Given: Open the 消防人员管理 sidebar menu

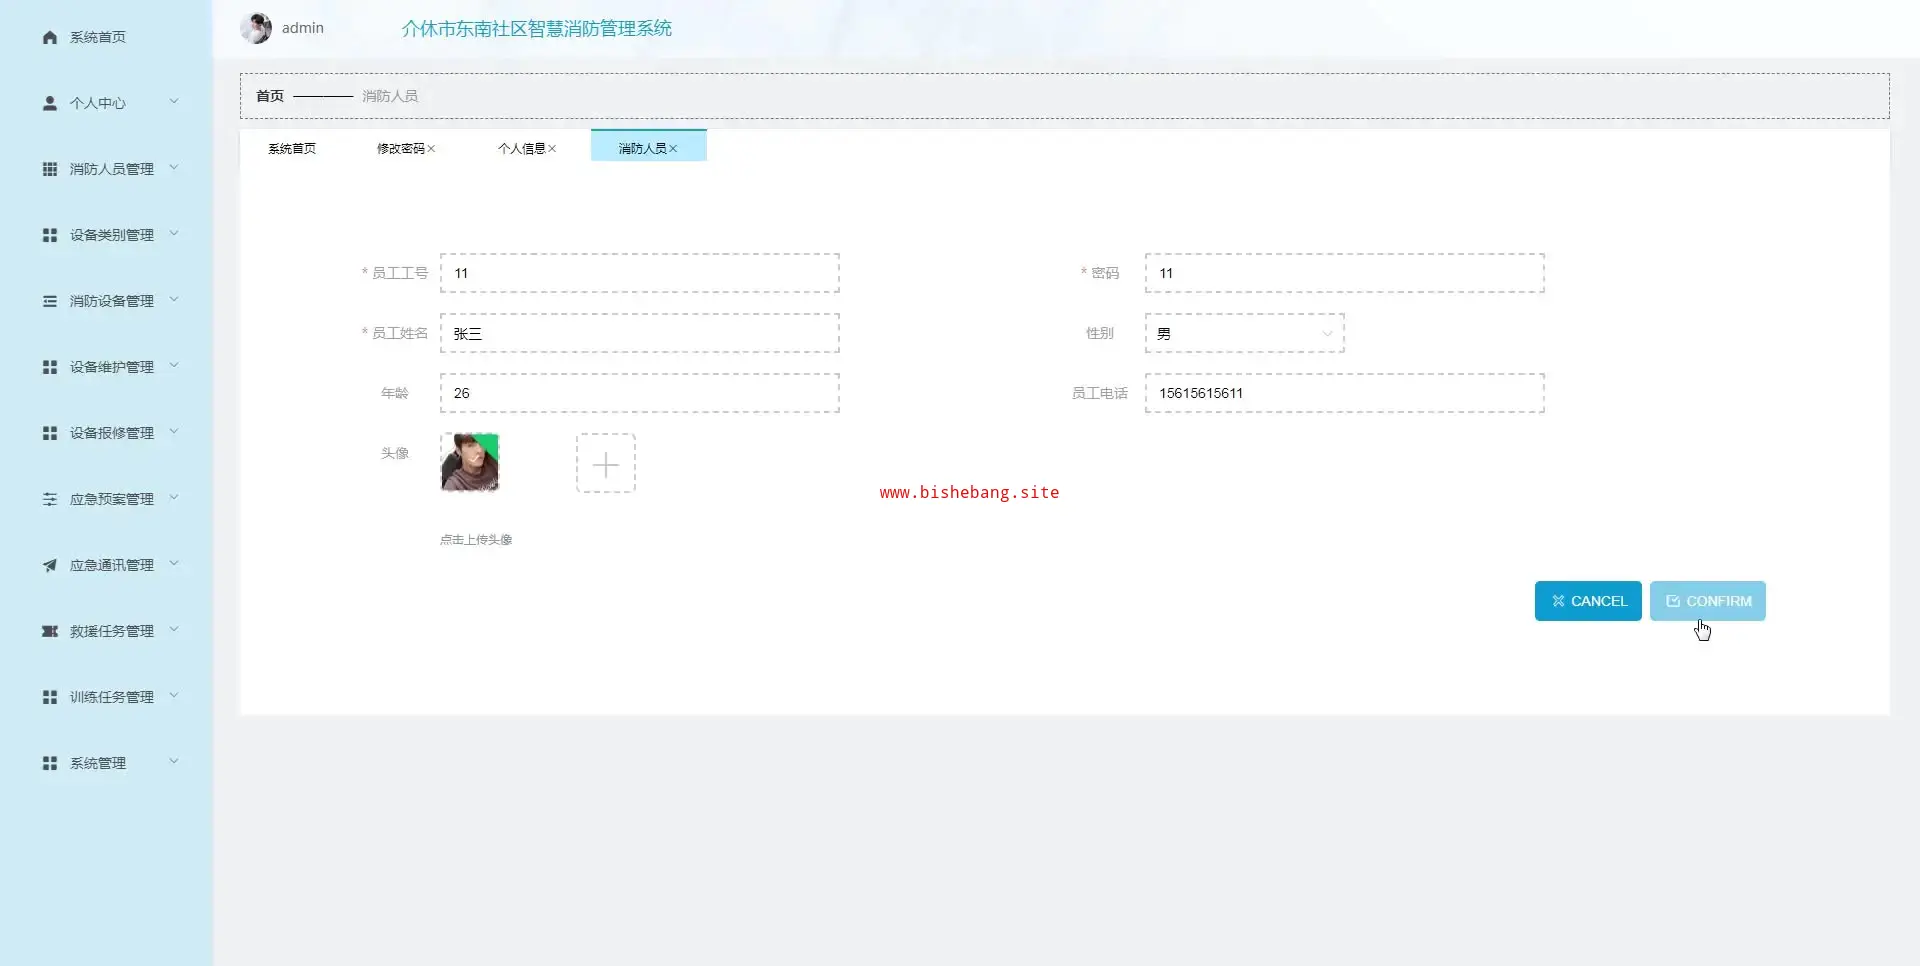Looking at the screenshot, I should [x=112, y=169].
